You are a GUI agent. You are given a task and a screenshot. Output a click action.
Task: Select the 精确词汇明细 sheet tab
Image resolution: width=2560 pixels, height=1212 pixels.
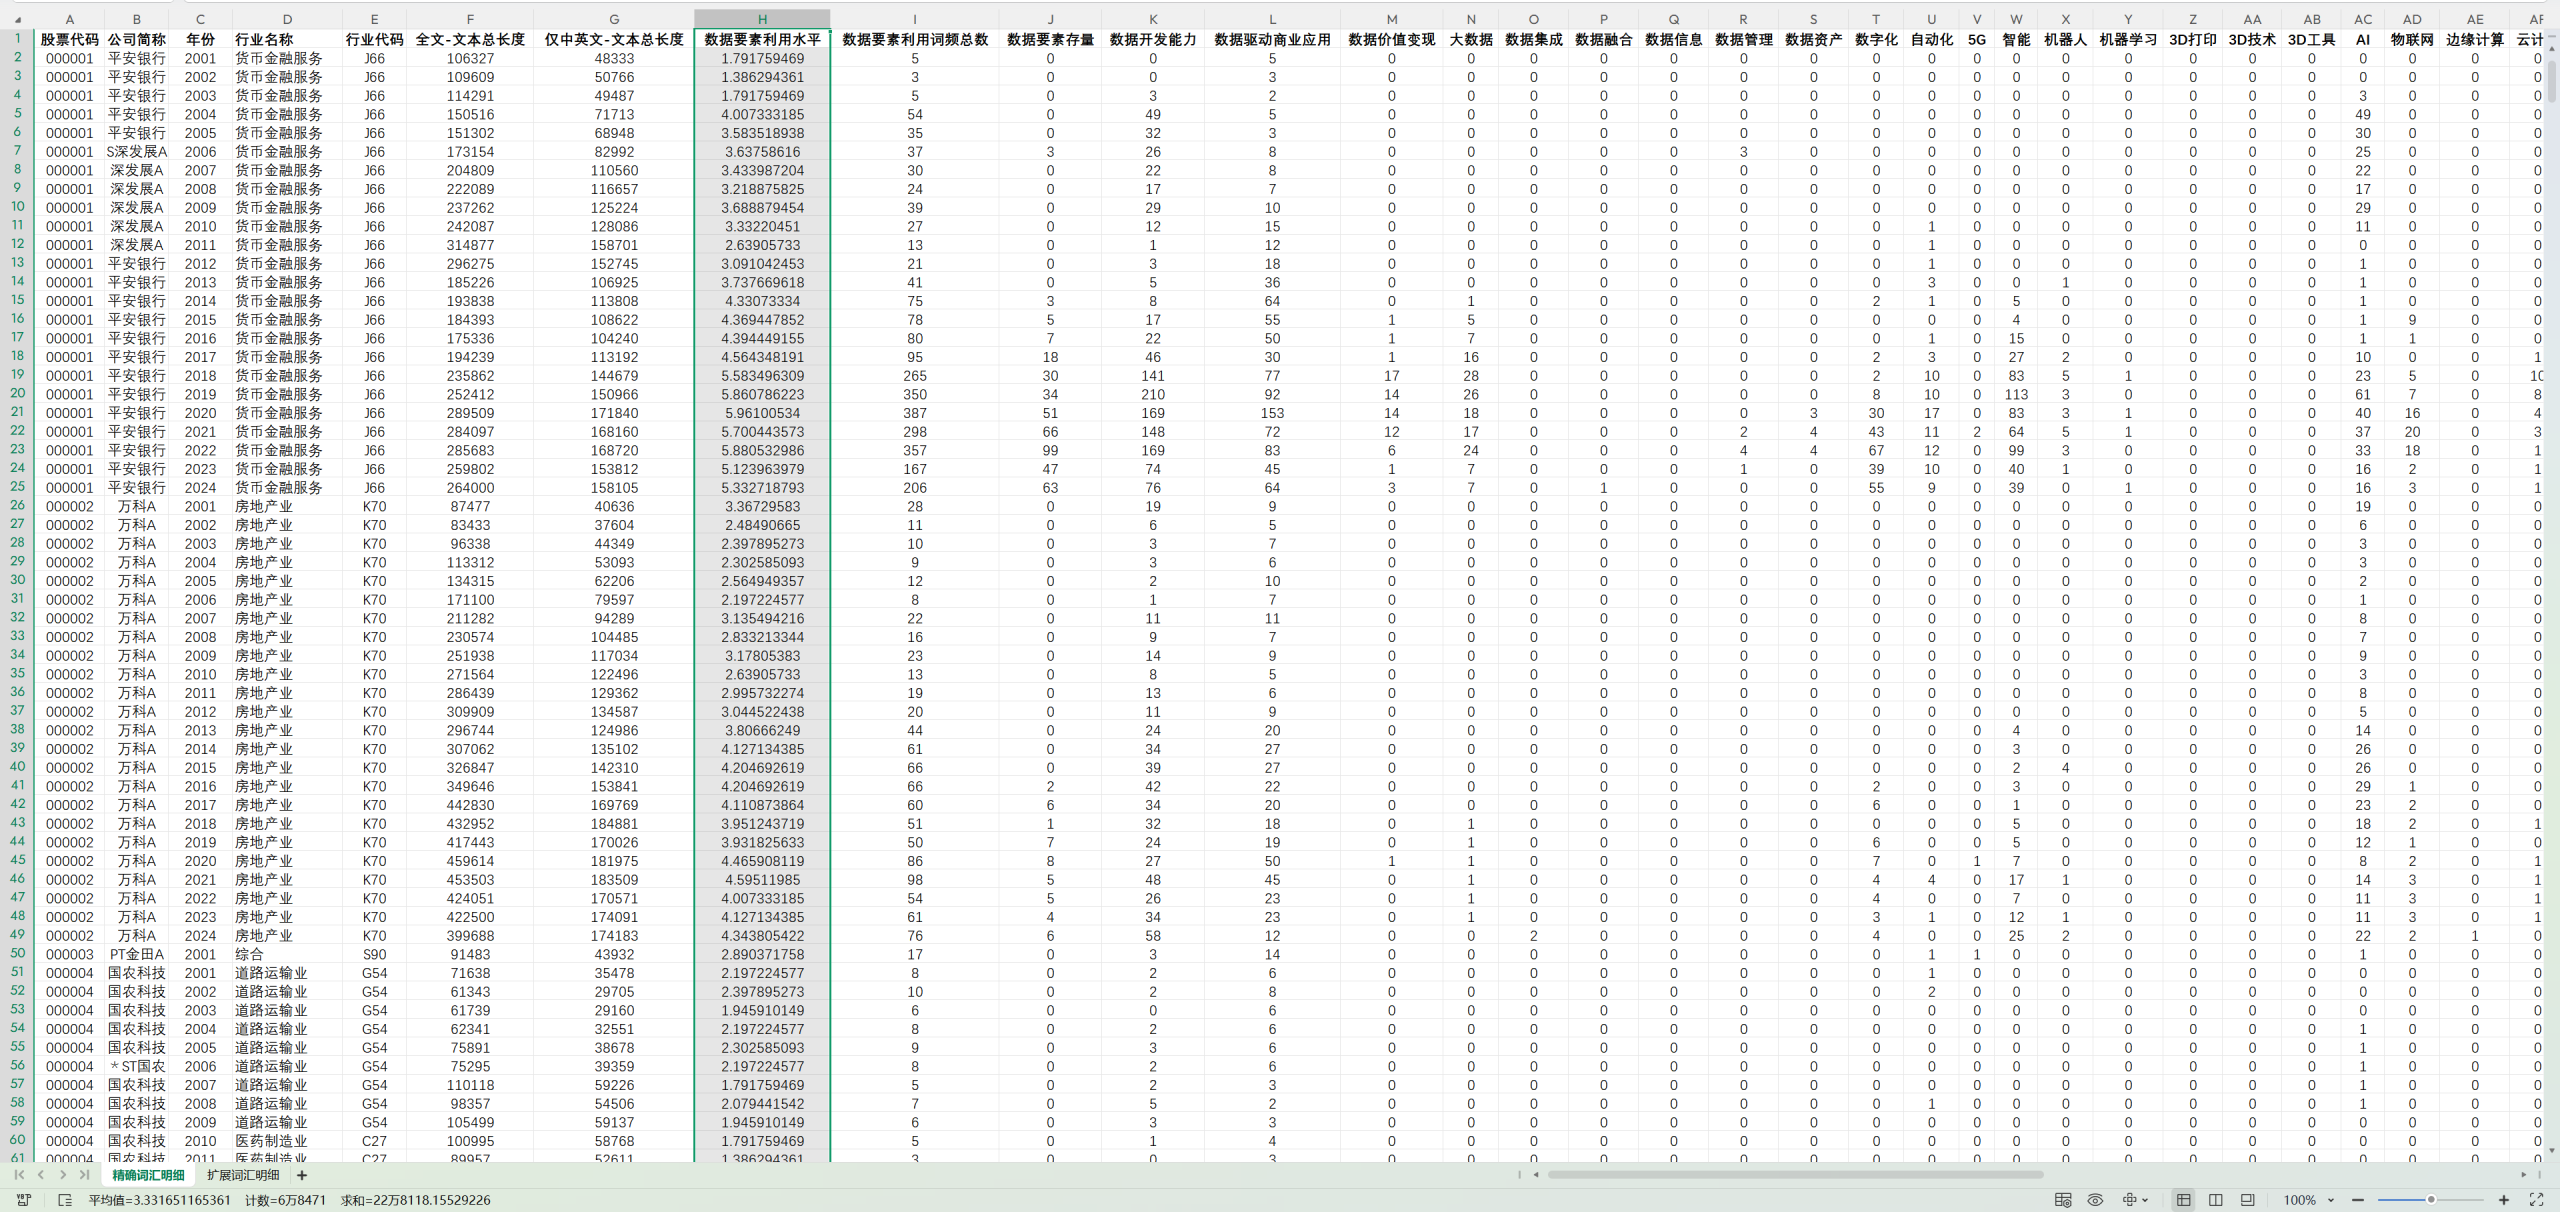(x=148, y=1175)
